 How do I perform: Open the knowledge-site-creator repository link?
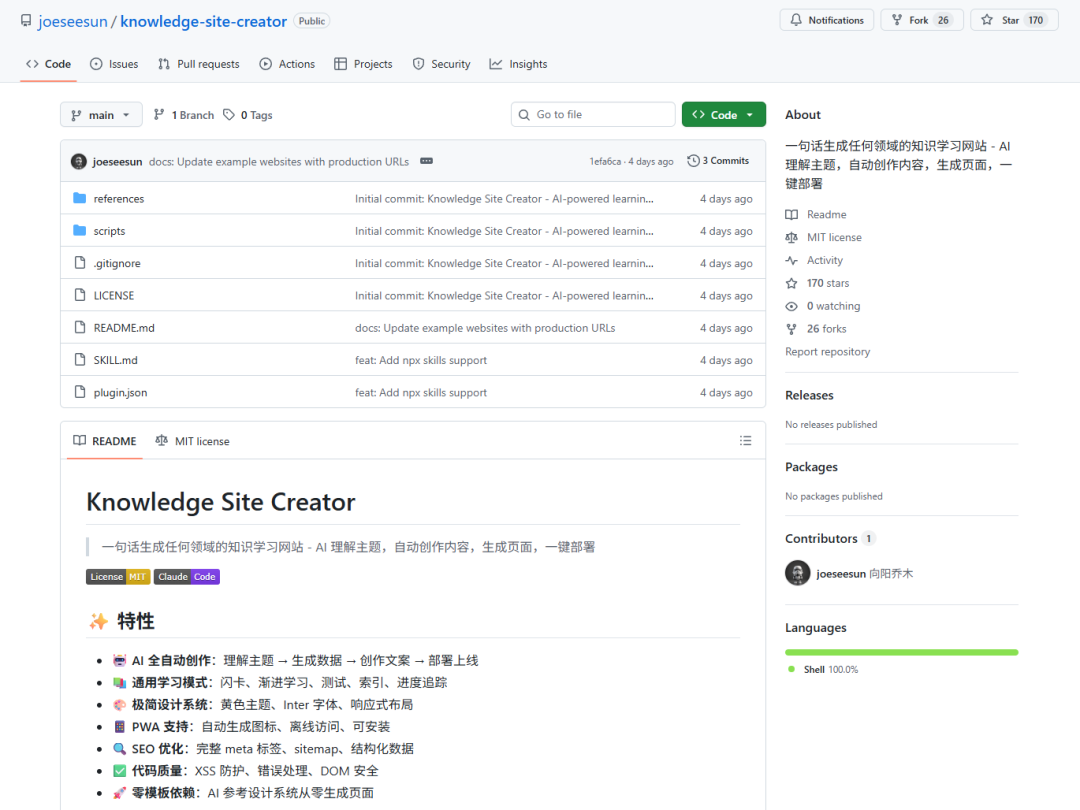point(203,21)
